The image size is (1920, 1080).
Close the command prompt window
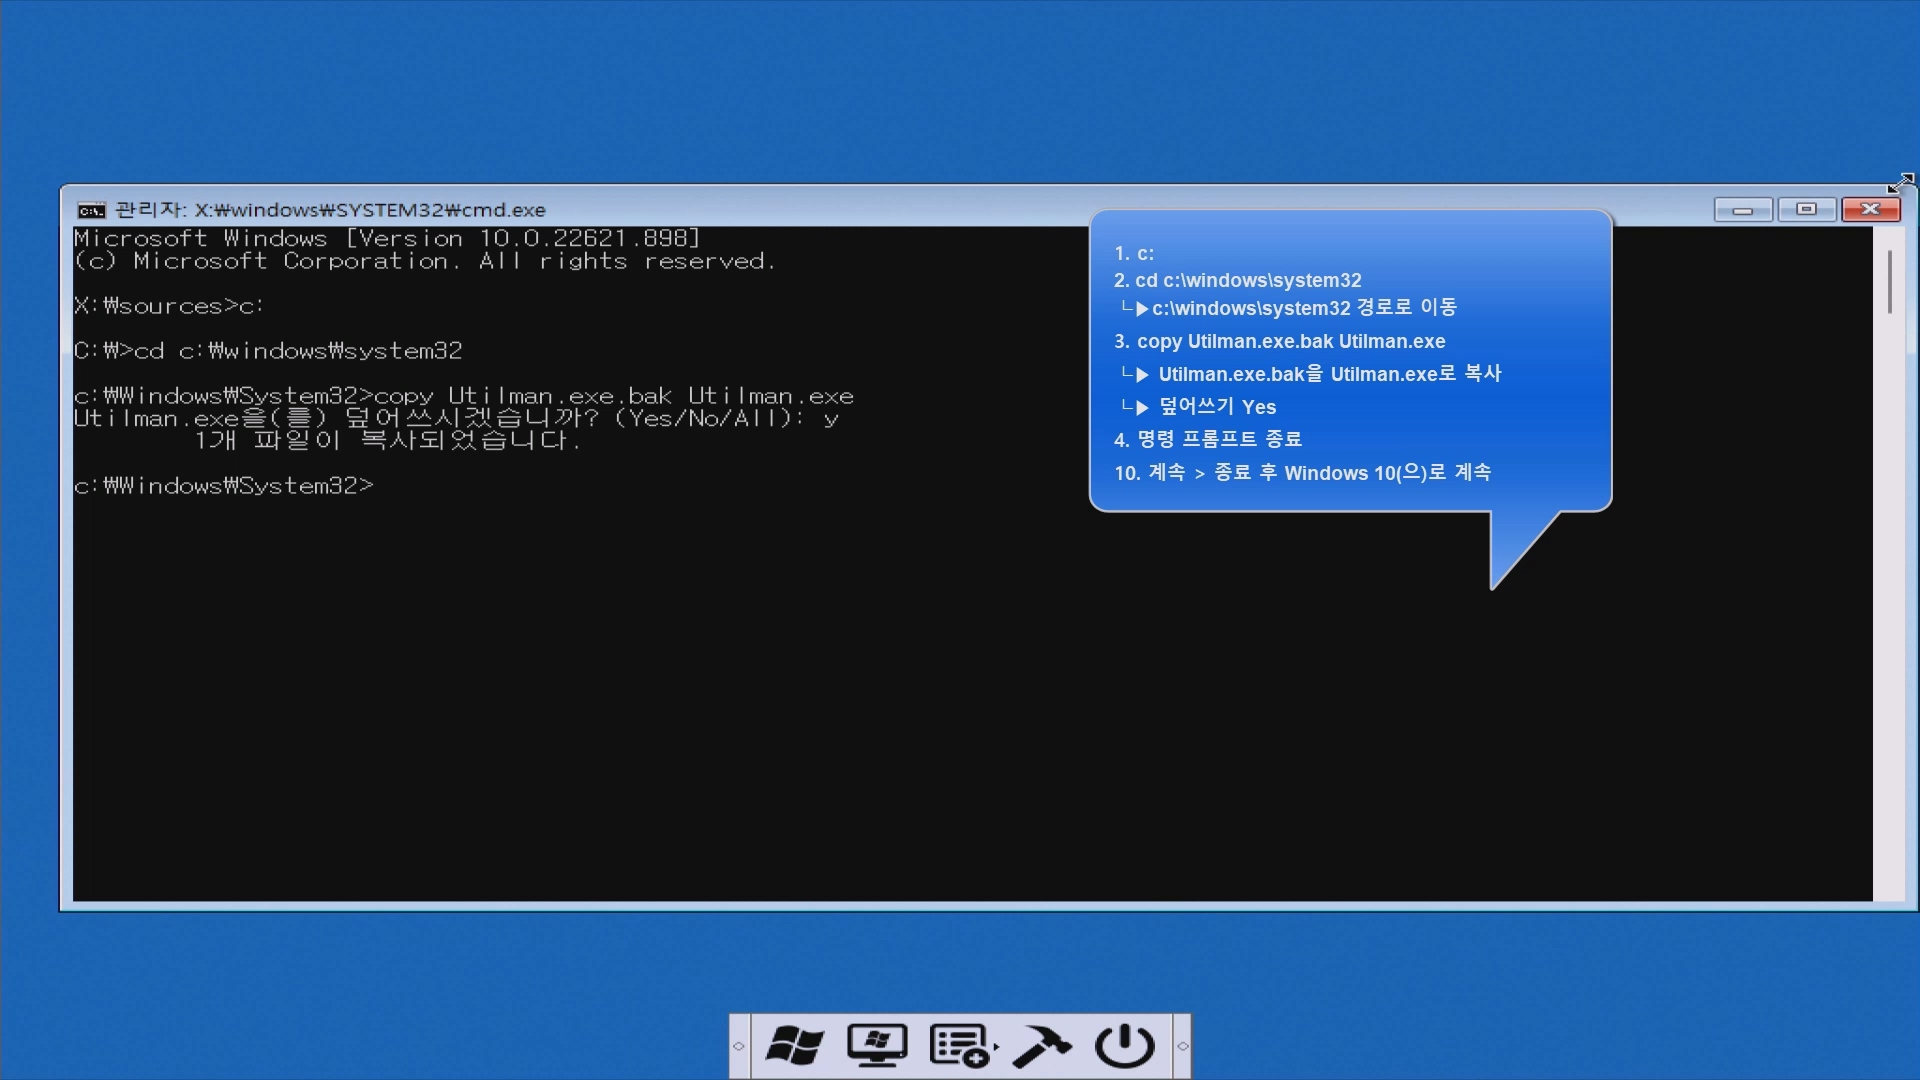[1870, 209]
